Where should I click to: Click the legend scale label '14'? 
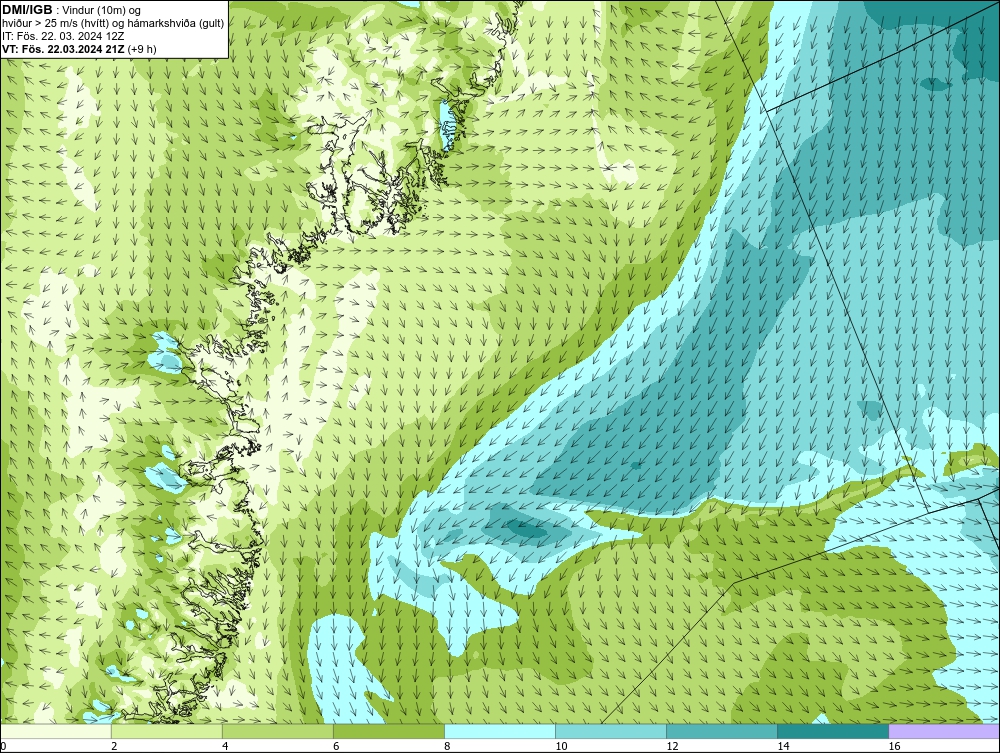point(783,746)
